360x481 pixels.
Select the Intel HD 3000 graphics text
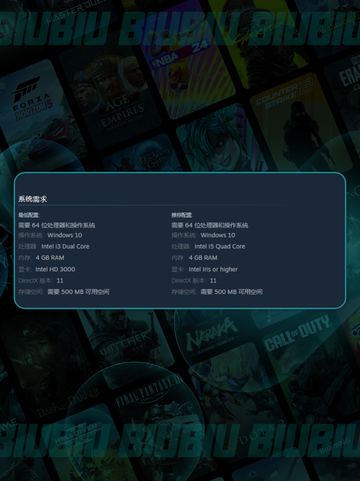coord(55,269)
